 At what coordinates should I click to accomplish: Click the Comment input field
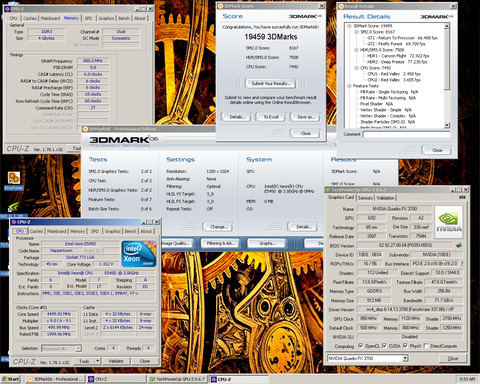(406, 134)
